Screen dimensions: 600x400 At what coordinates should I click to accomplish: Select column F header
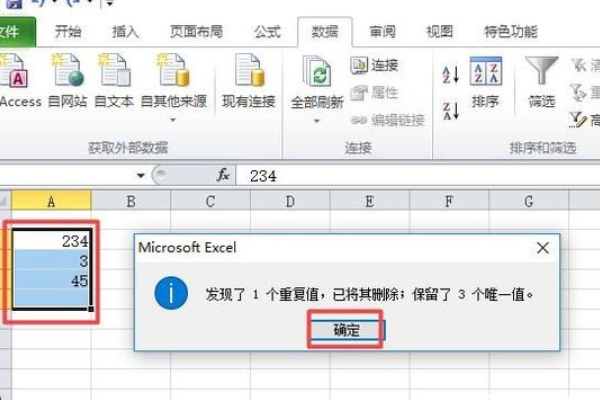tap(449, 201)
